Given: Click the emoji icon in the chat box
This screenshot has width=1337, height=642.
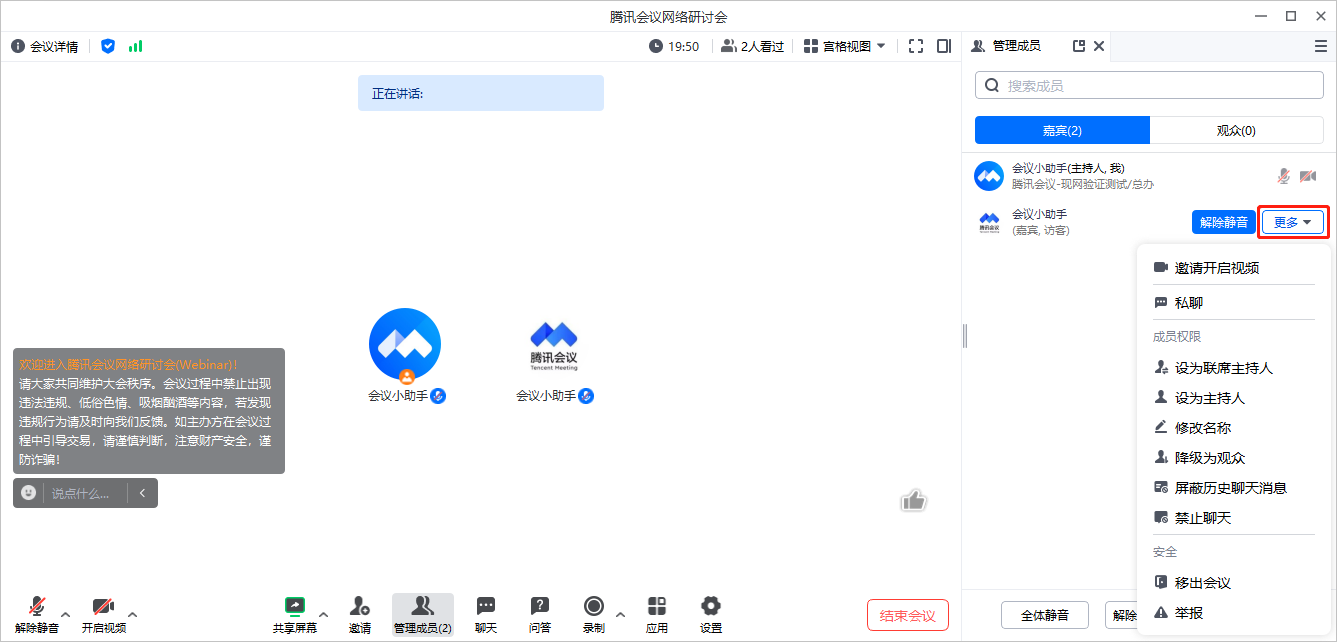Looking at the screenshot, I should 29,493.
